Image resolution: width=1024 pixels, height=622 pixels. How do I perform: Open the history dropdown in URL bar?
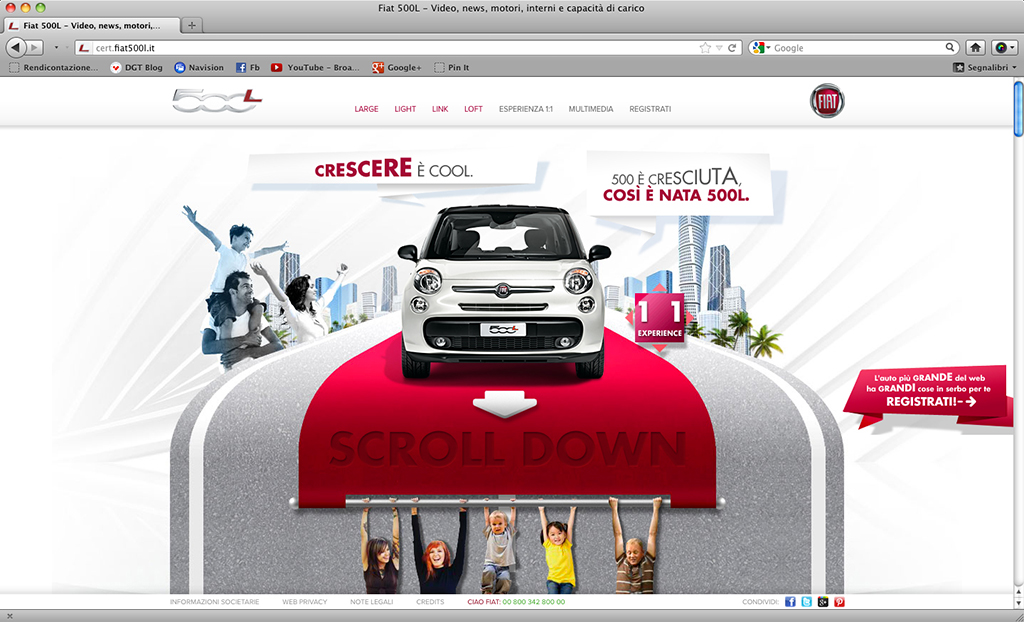(x=719, y=47)
